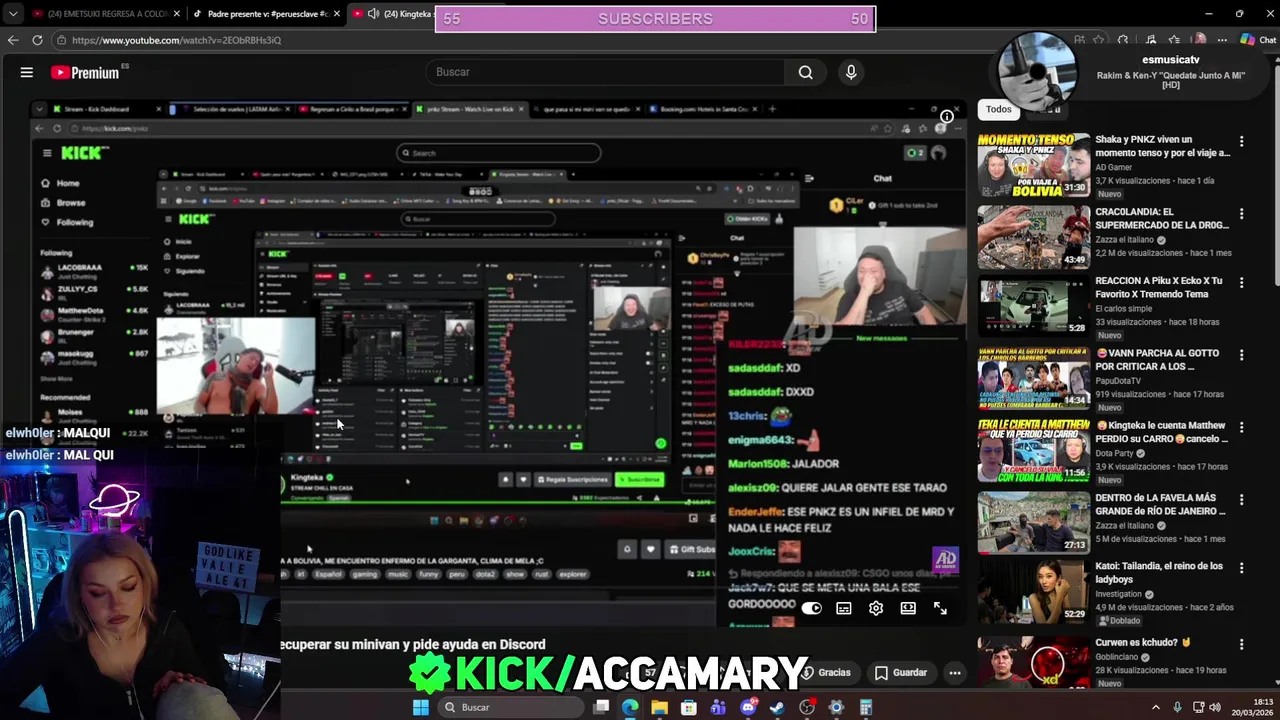Screen dimensions: 1280x720
Task: Click the YouTube Premium logo
Action: click(85, 72)
